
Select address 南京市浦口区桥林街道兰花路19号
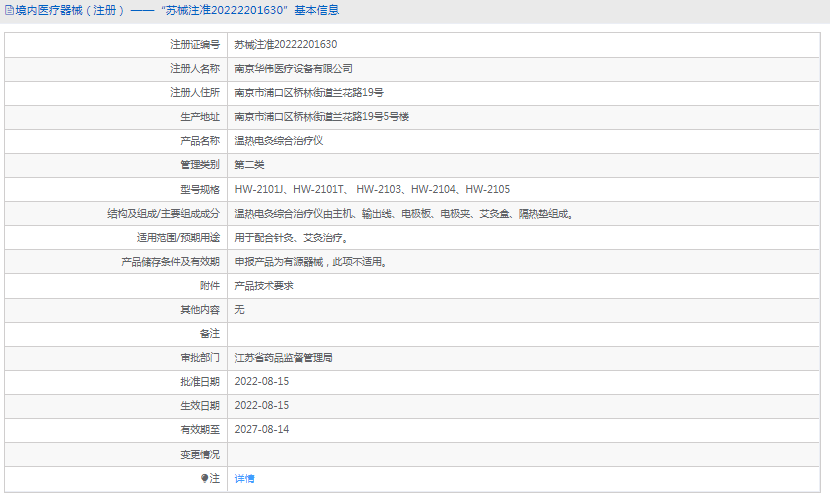(309, 93)
